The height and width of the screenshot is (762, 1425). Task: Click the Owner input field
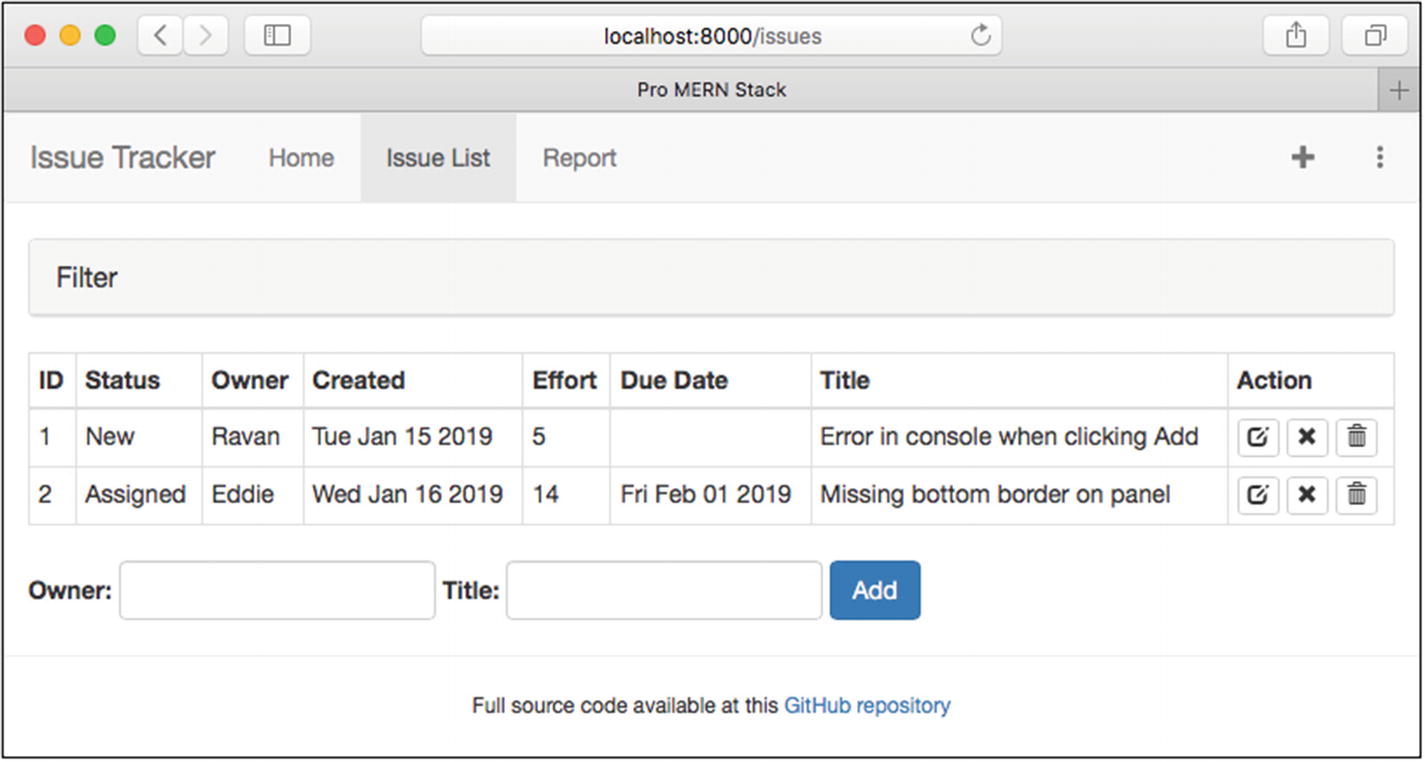click(x=277, y=591)
